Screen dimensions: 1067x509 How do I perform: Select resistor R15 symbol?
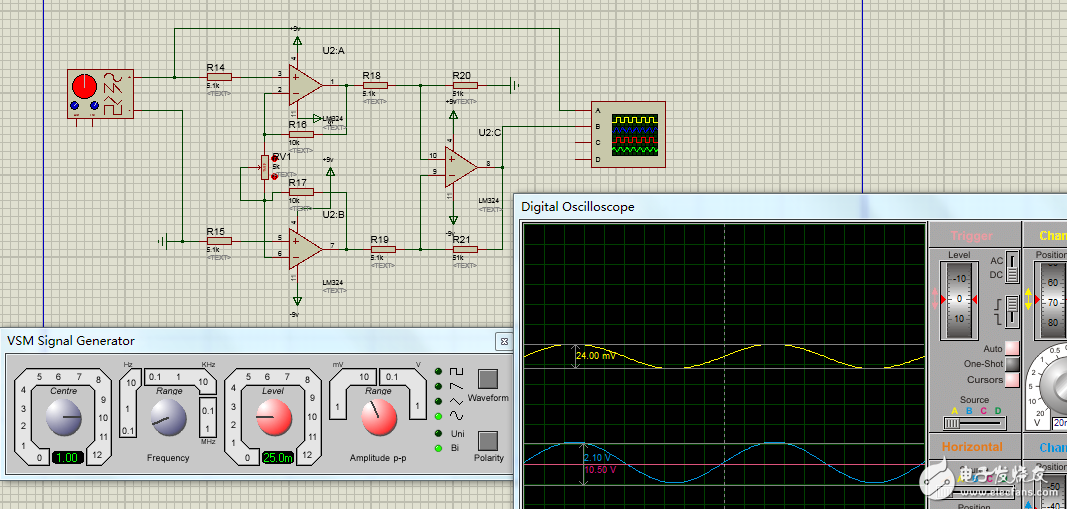[219, 241]
